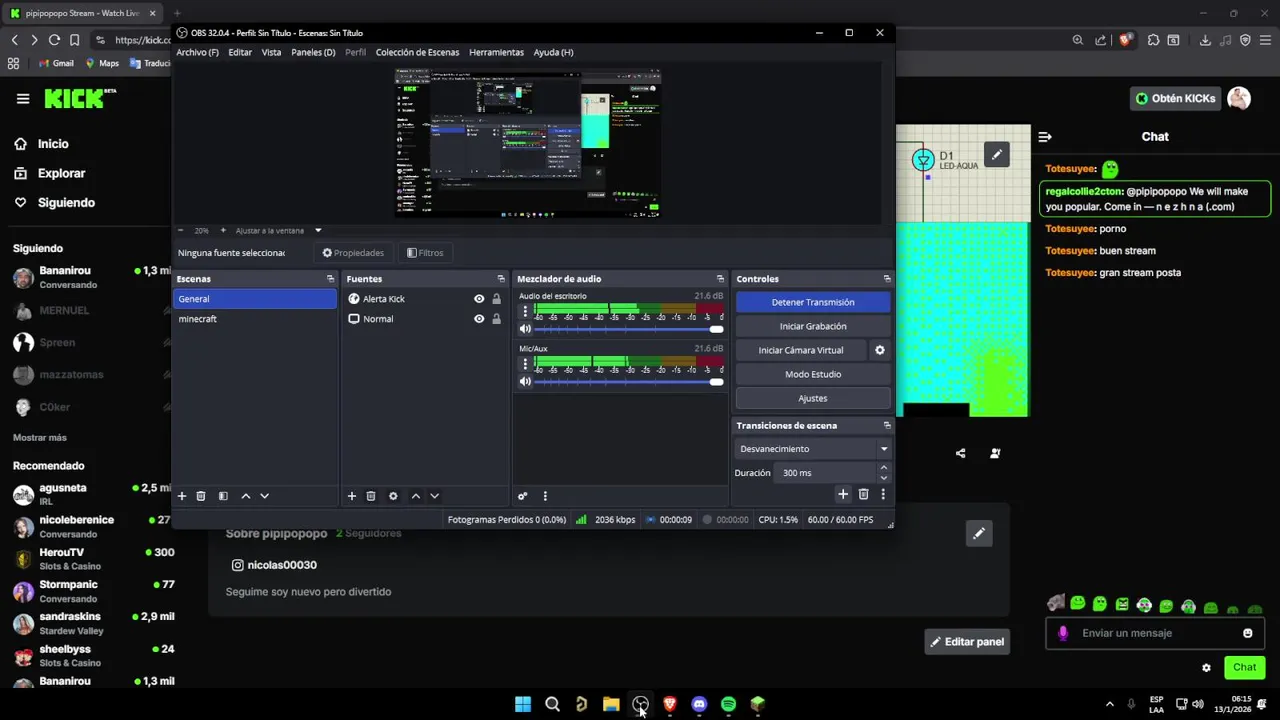This screenshot has height=720, width=1280.
Task: Open transition properties three-dot menu
Action: click(x=883, y=494)
